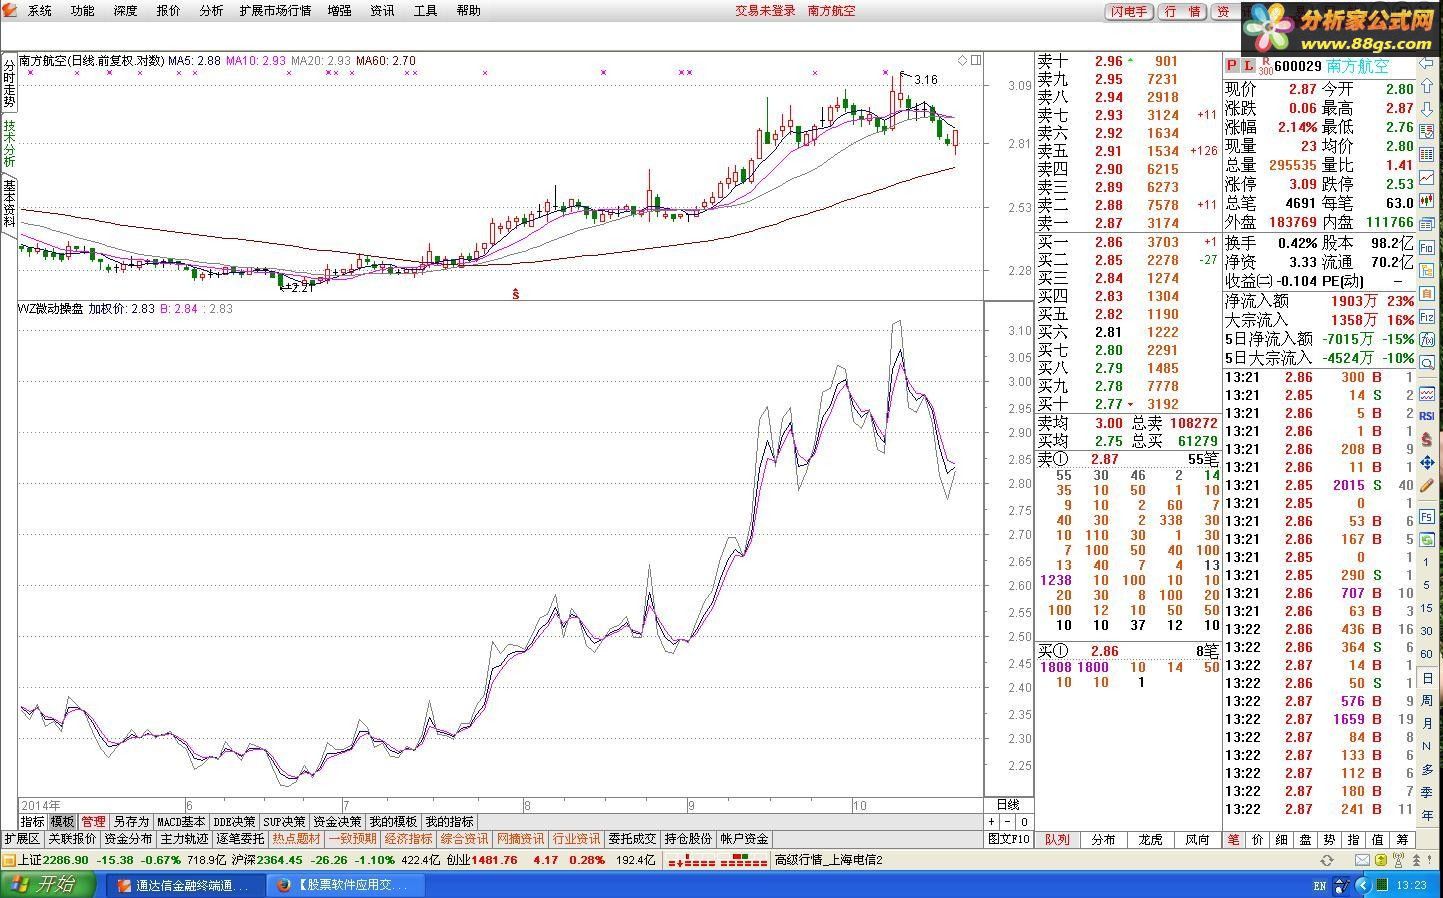Click the blue move crosshair icon
This screenshot has height=898, width=1443.
click(1426, 462)
